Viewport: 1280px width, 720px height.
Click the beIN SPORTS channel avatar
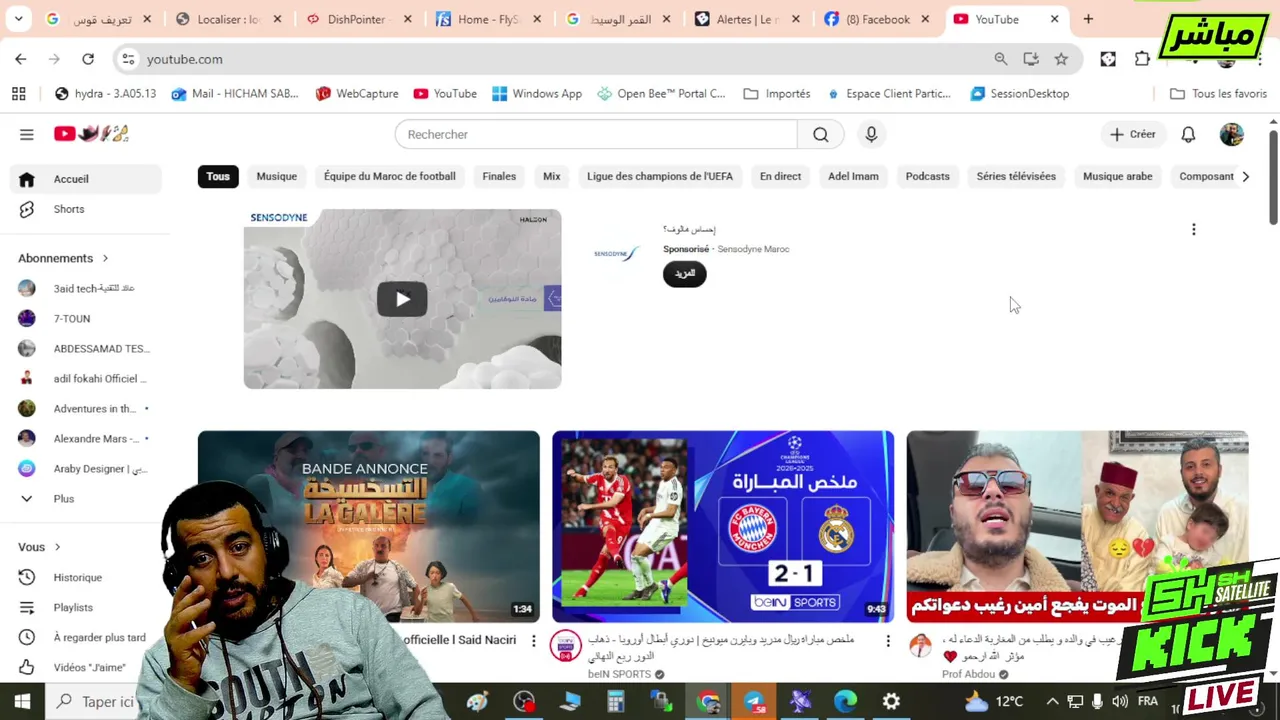(566, 645)
